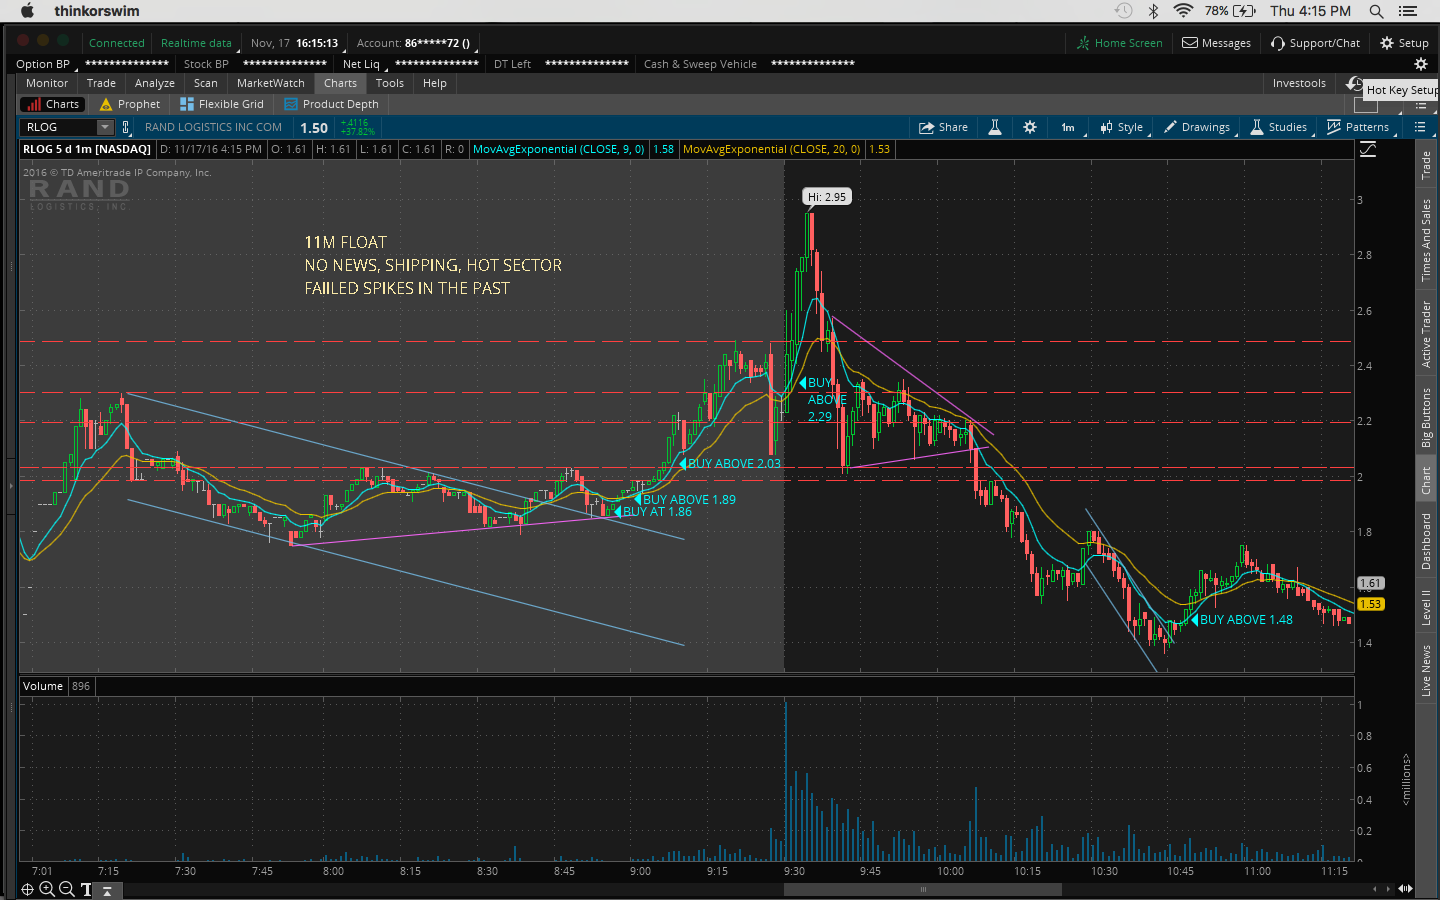
Task: Click the expand time axis icon at bottom right
Action: click(1405, 889)
